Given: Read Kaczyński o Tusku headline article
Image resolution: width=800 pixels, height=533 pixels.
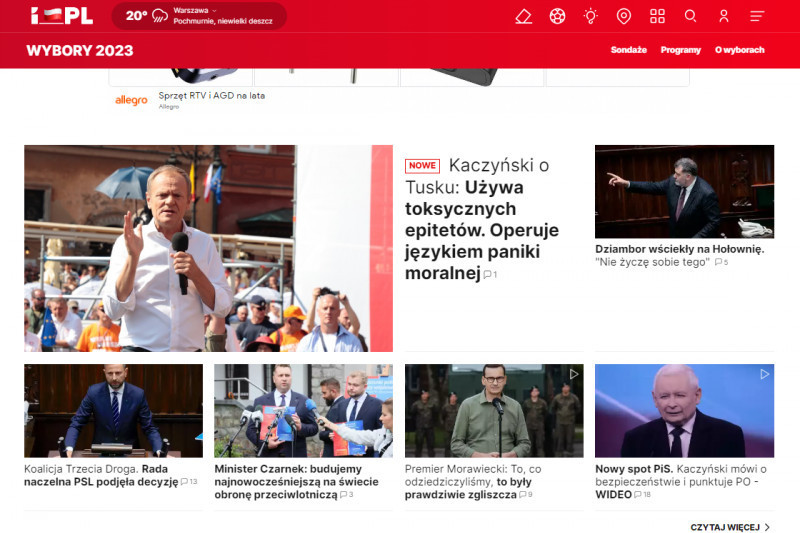Looking at the screenshot, I should pos(481,220).
